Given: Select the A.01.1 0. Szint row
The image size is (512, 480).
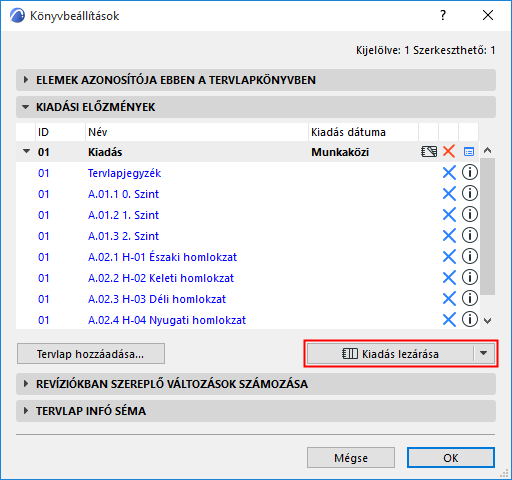Looking at the screenshot, I should pyautogui.click(x=247, y=194).
